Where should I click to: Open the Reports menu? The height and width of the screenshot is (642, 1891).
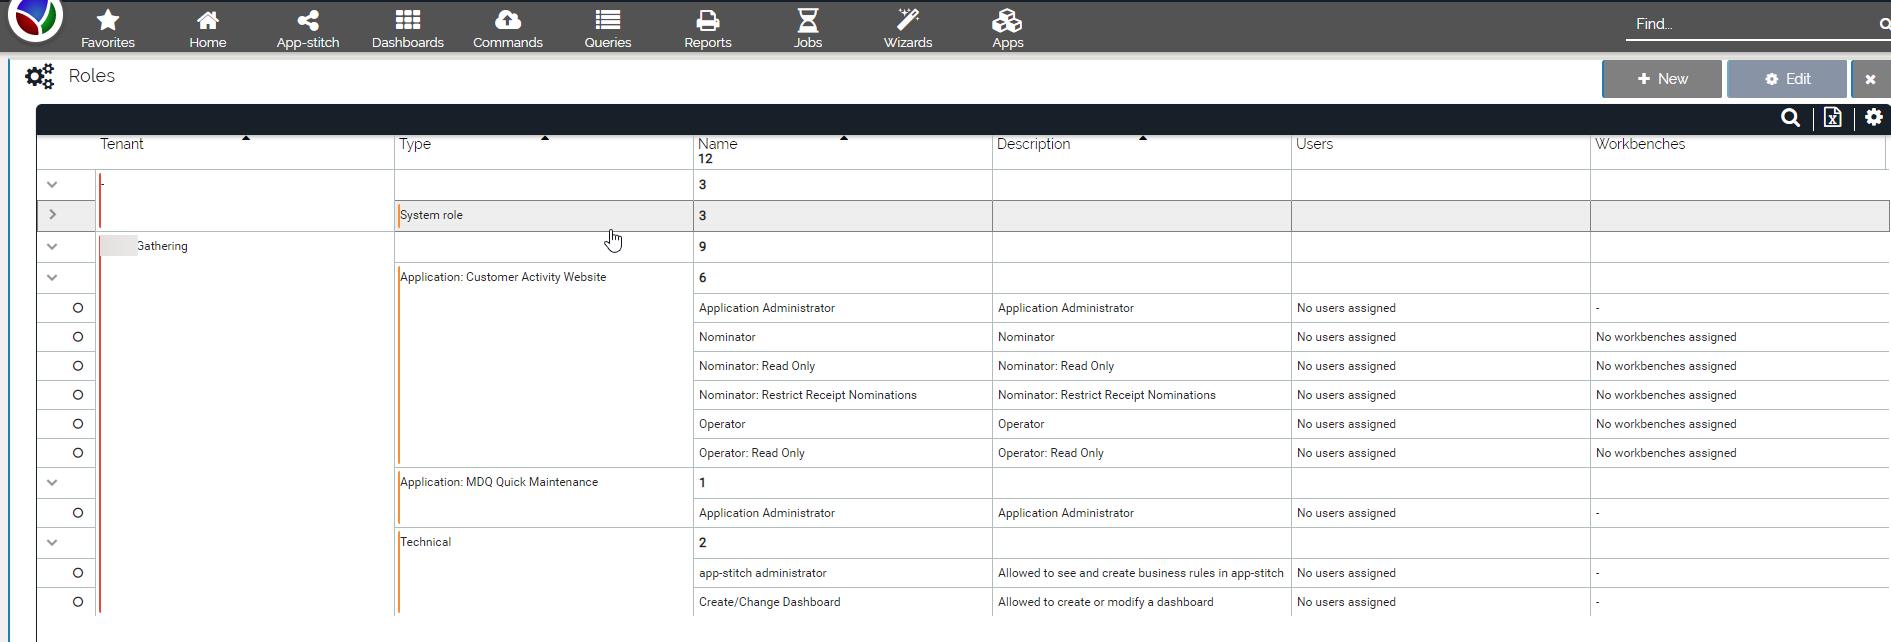[707, 28]
